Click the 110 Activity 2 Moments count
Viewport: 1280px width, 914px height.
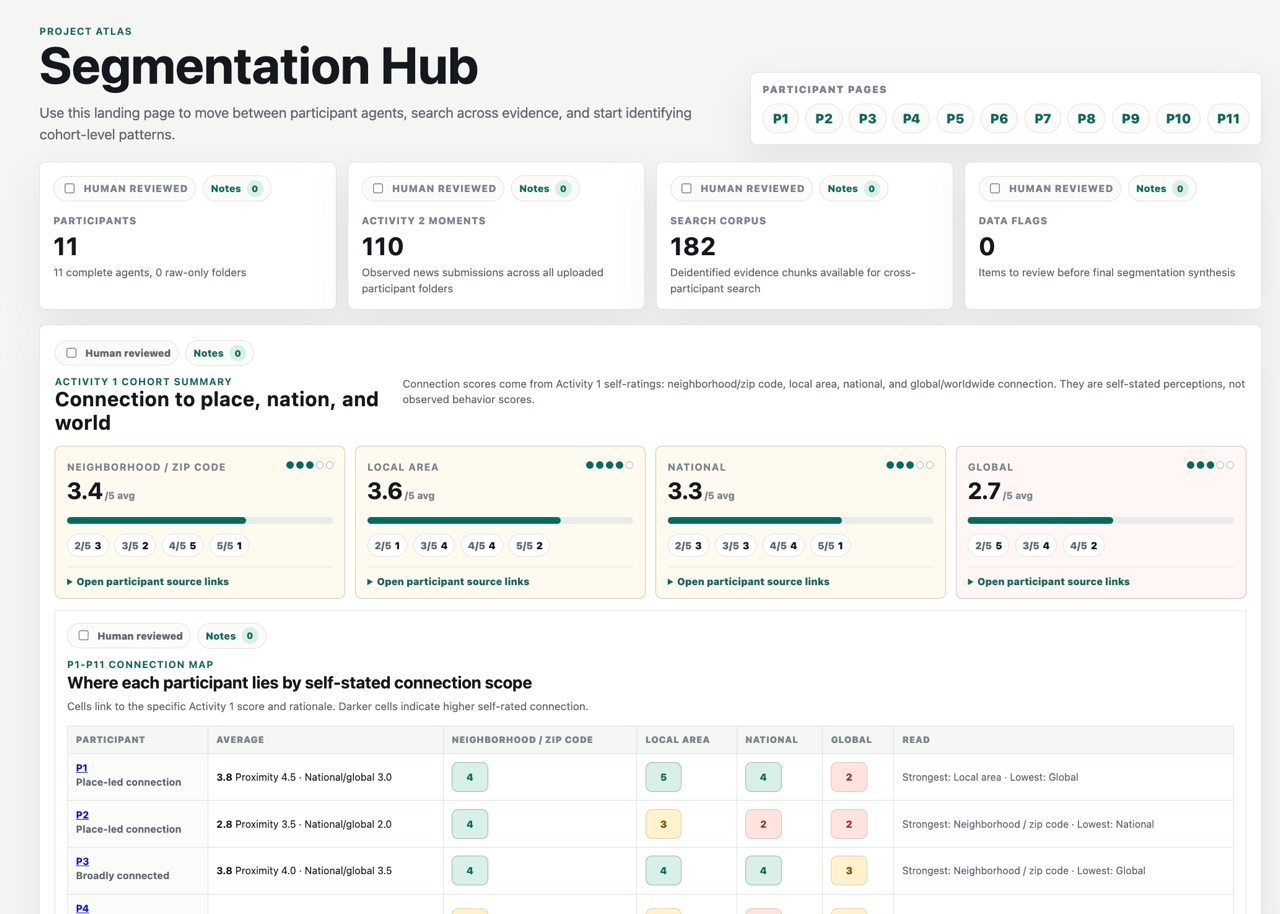click(x=383, y=246)
